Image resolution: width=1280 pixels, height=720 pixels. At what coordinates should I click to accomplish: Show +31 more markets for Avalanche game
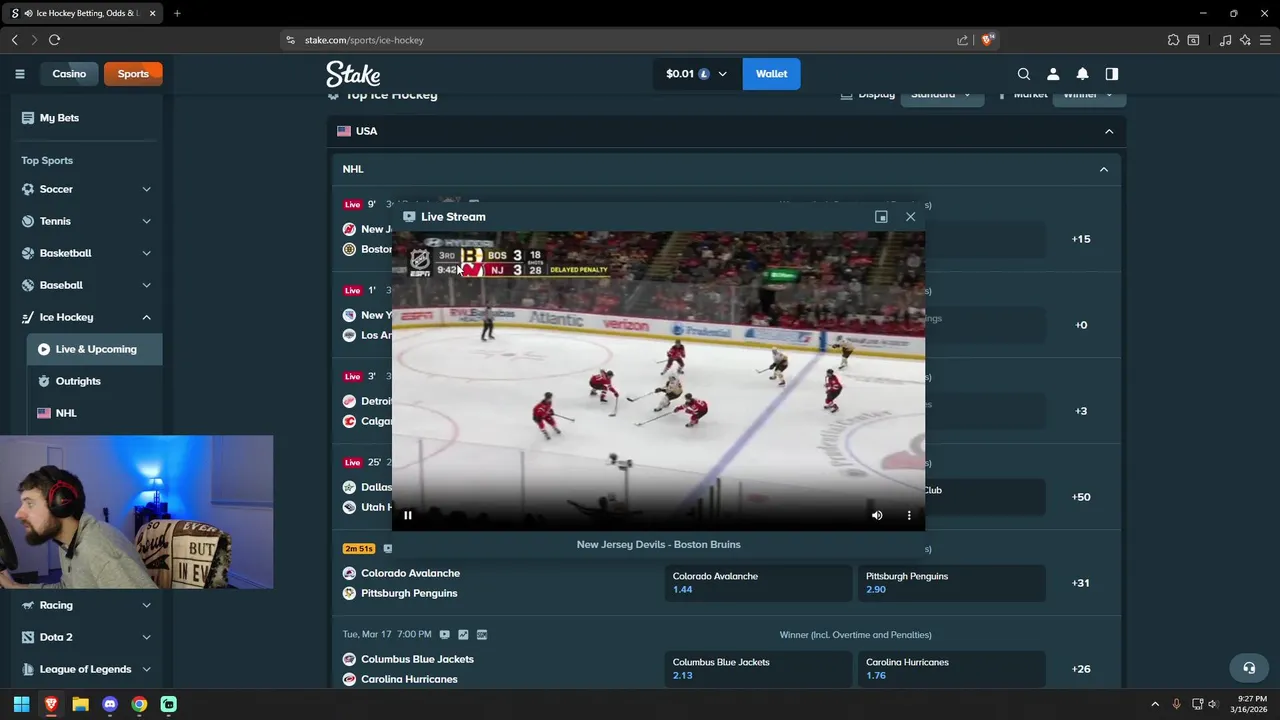coord(1081,583)
